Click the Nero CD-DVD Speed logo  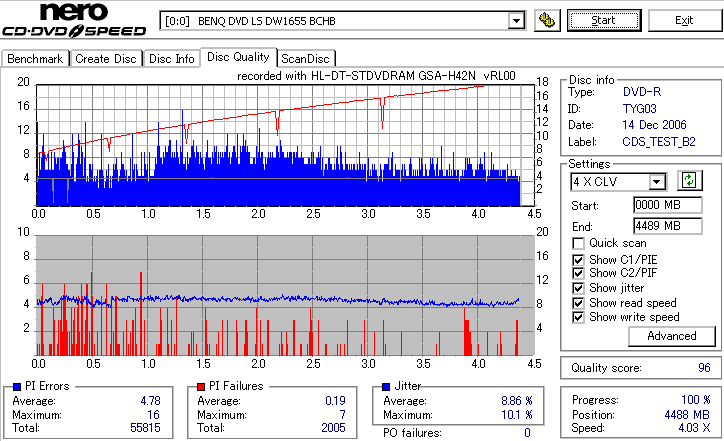74,19
